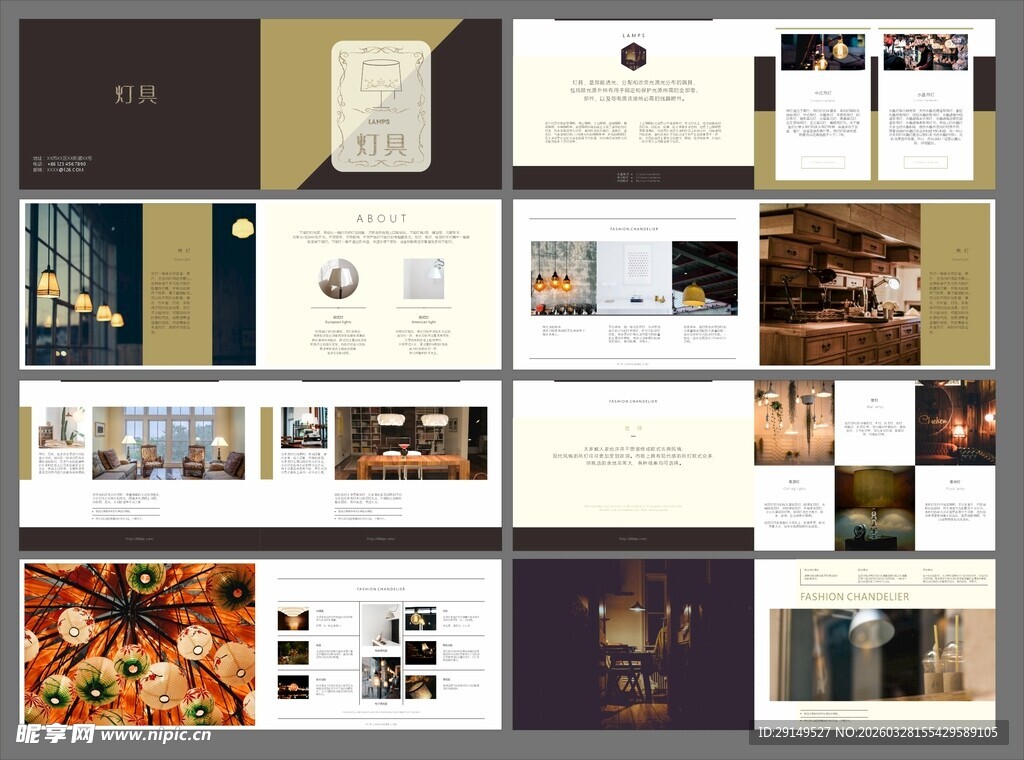Click the 灯具 title on the dark cover
Image resolution: width=1024 pixels, height=760 pixels.
(x=136, y=95)
